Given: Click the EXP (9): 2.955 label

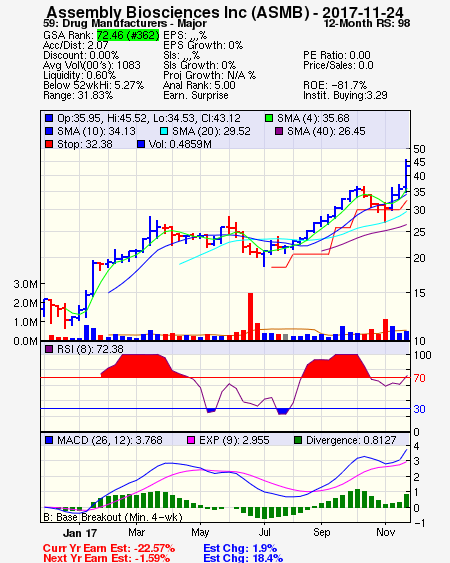Looking at the screenshot, I should pos(234,440).
